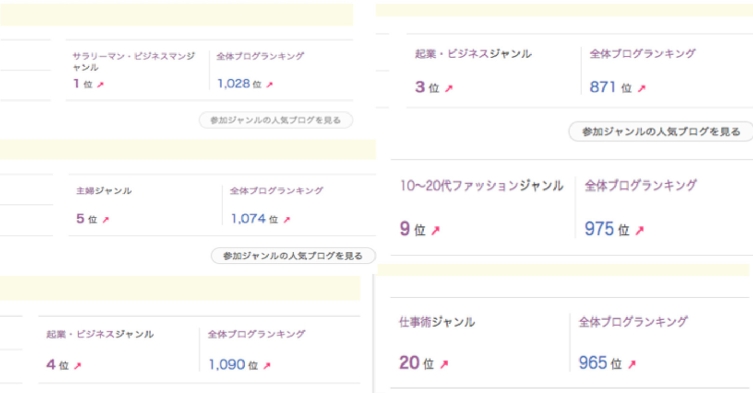753x393 pixels.
Task: Open the 主婦ジャンル link
Action: click(104, 191)
